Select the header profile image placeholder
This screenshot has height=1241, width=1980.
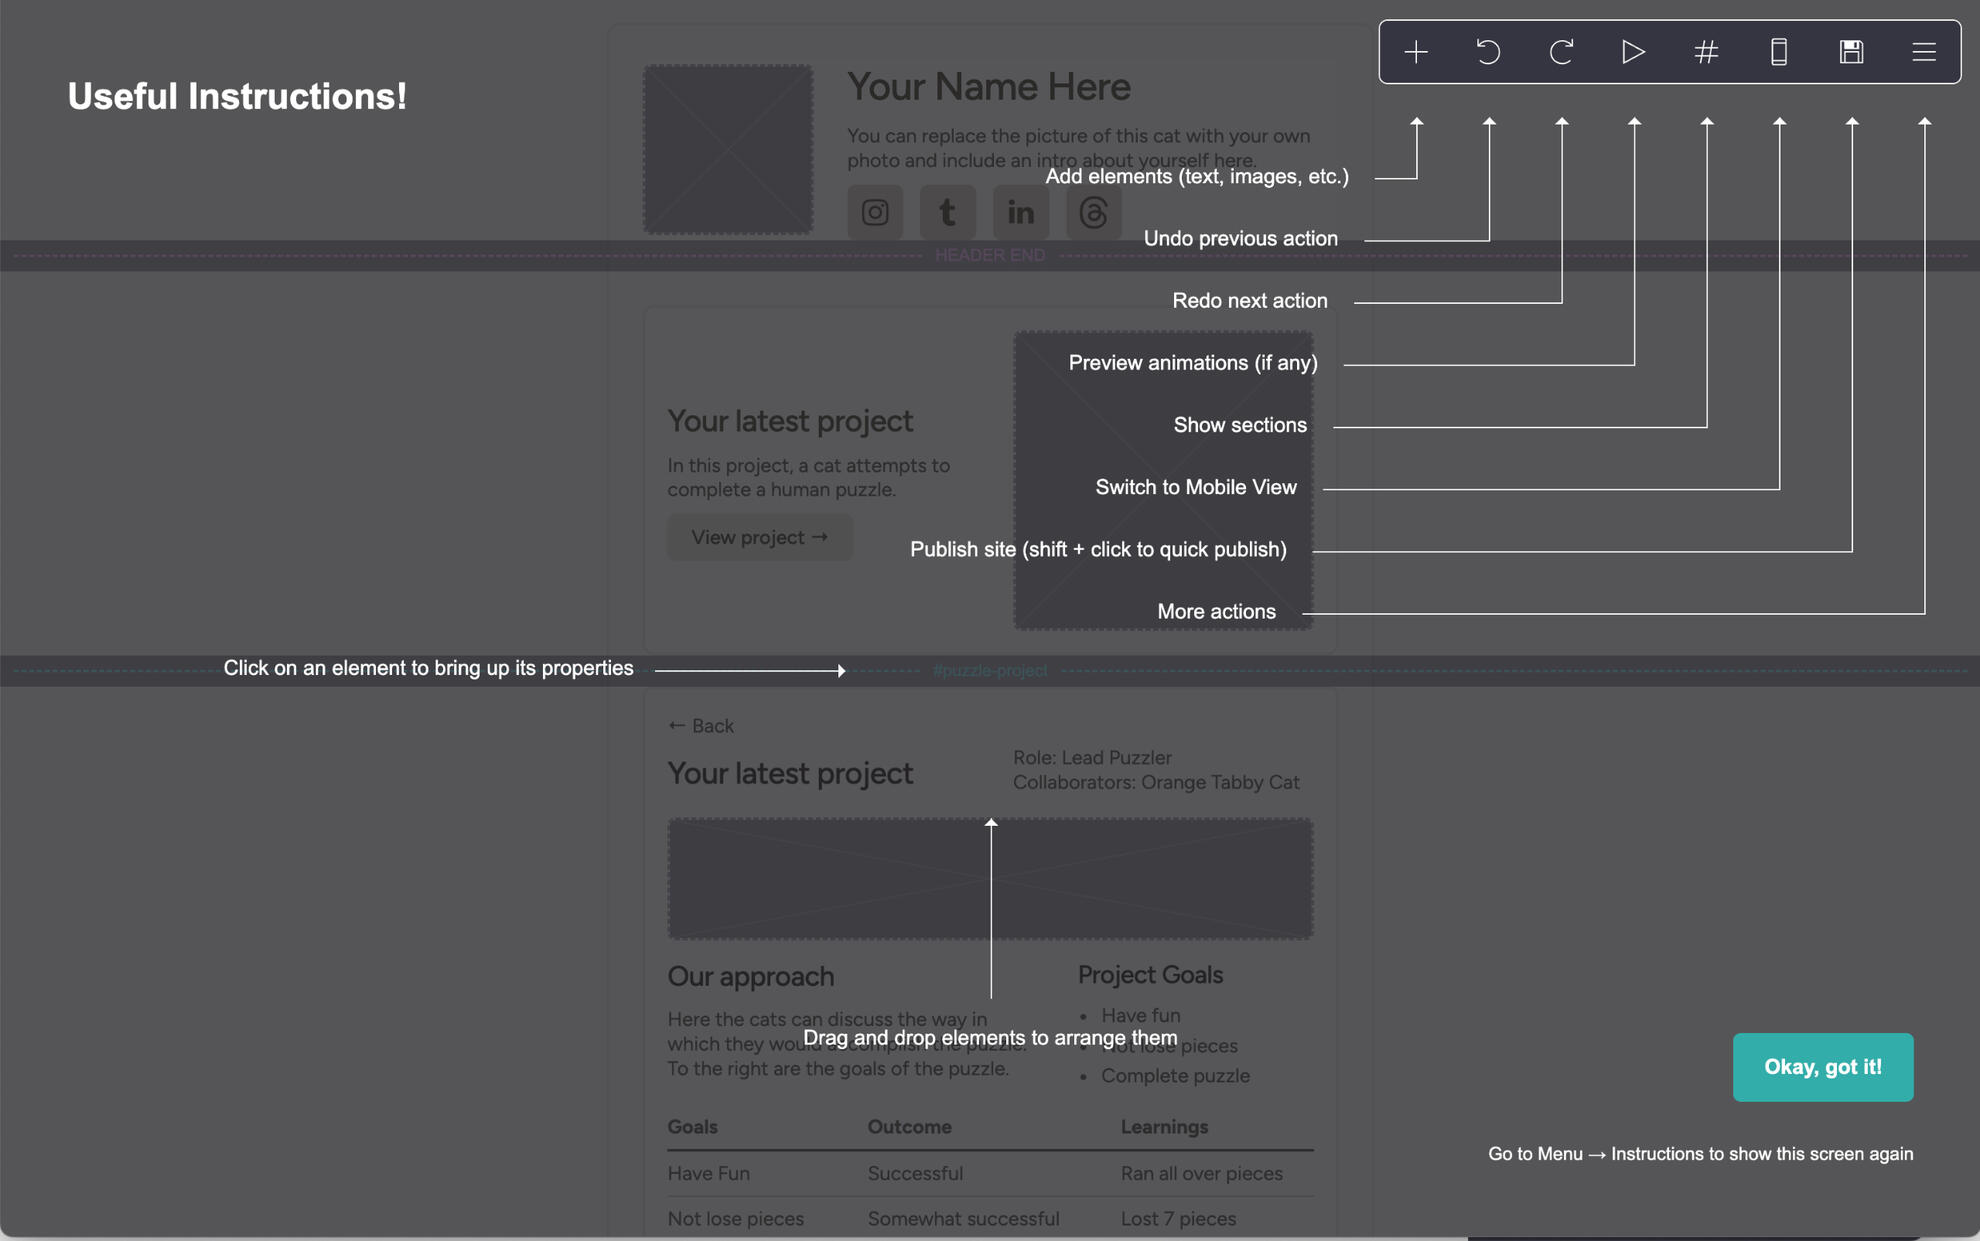[728, 150]
